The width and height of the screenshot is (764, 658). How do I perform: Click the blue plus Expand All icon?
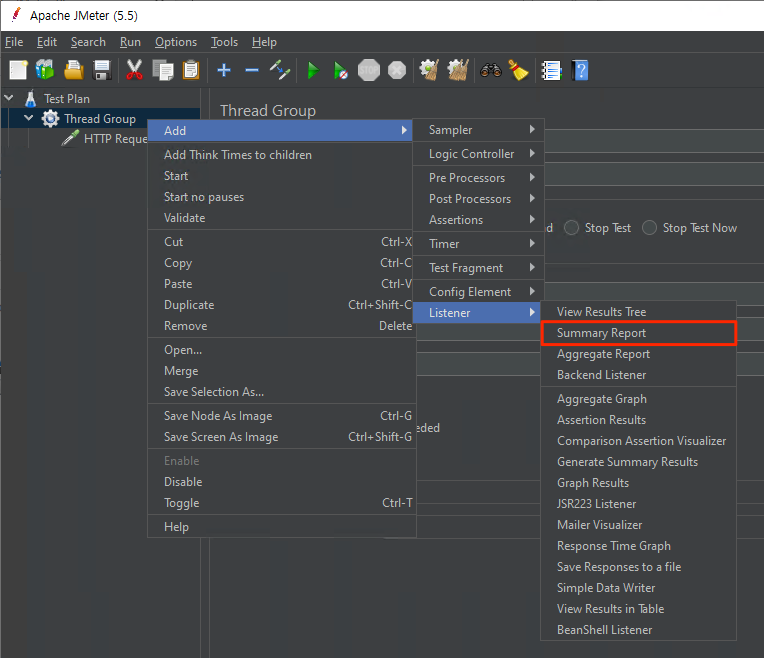[224, 70]
